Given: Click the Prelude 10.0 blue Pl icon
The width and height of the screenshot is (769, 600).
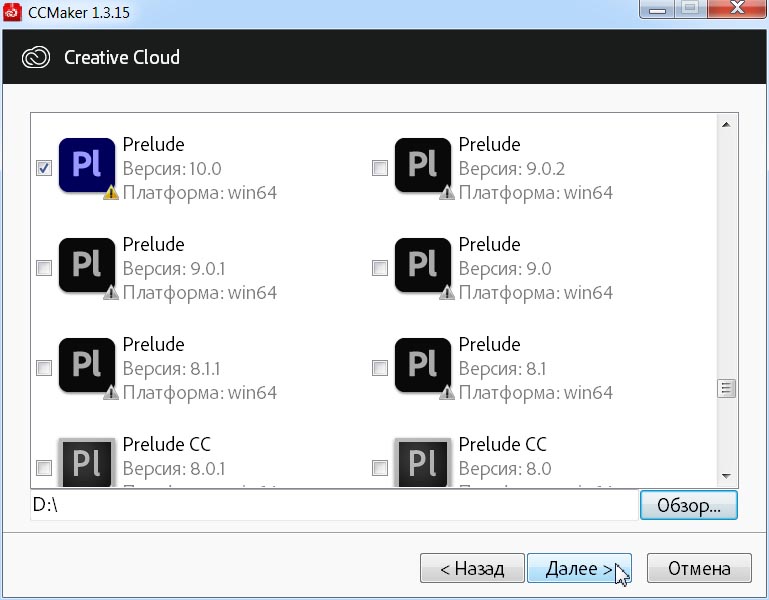Looking at the screenshot, I should coord(87,165).
